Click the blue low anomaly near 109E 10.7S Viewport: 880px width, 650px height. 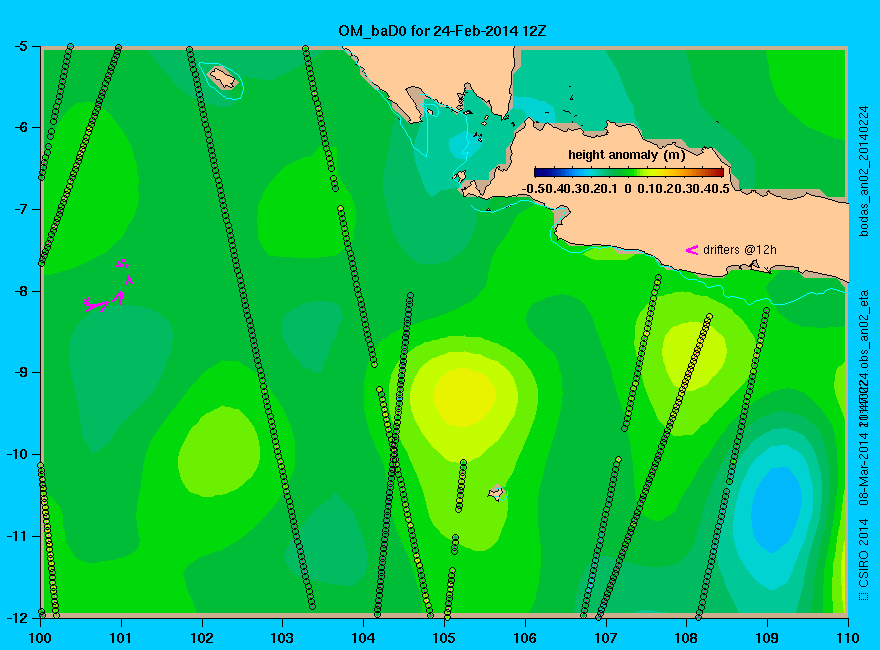tap(776, 510)
